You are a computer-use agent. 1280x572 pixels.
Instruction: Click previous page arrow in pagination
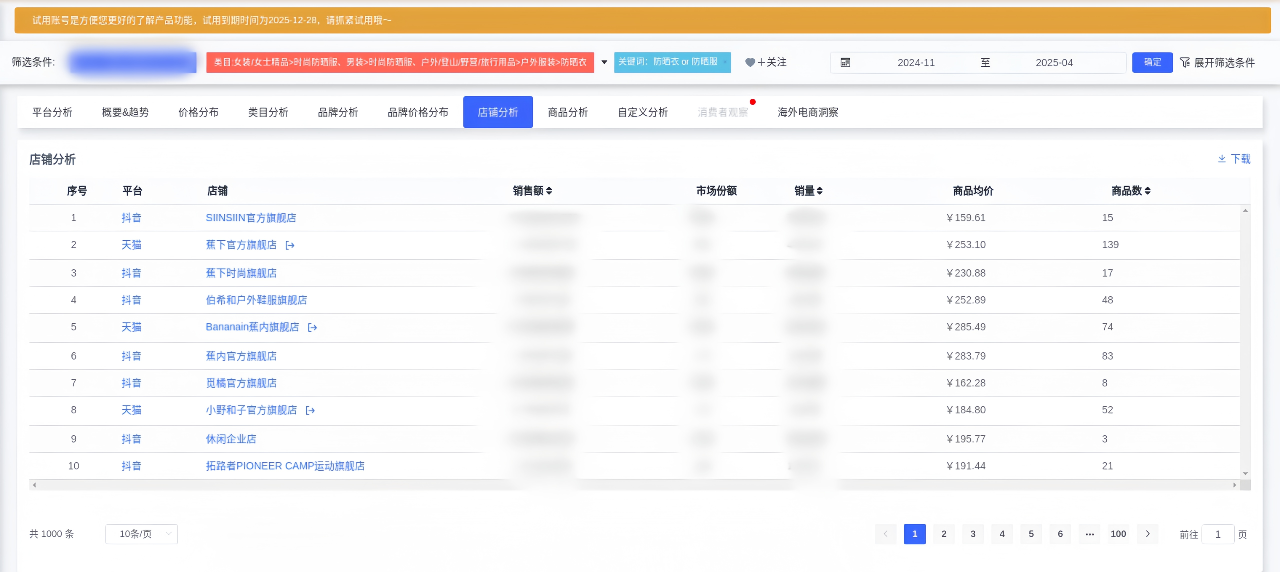(886, 534)
